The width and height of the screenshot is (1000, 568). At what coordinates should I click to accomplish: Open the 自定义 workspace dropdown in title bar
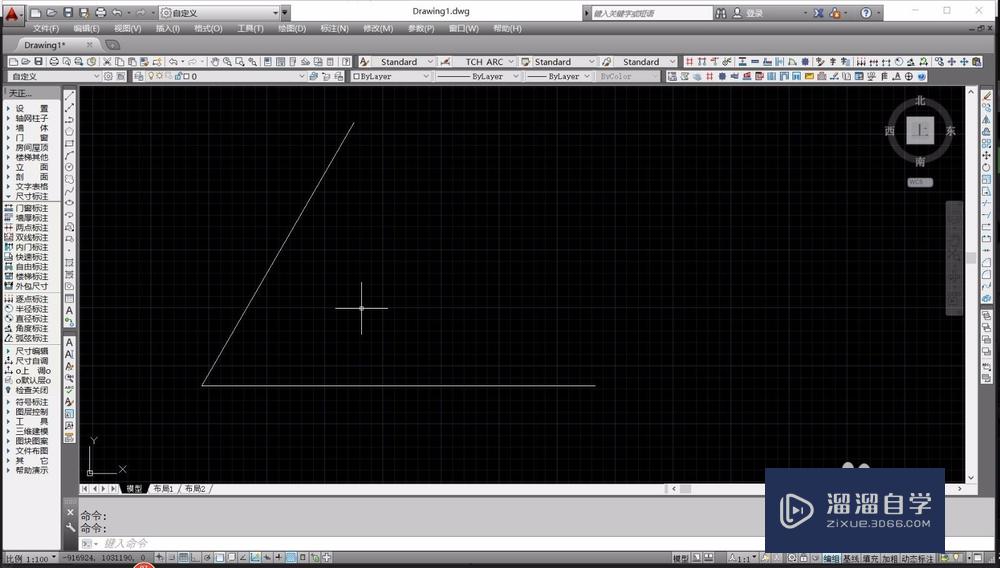pos(219,13)
